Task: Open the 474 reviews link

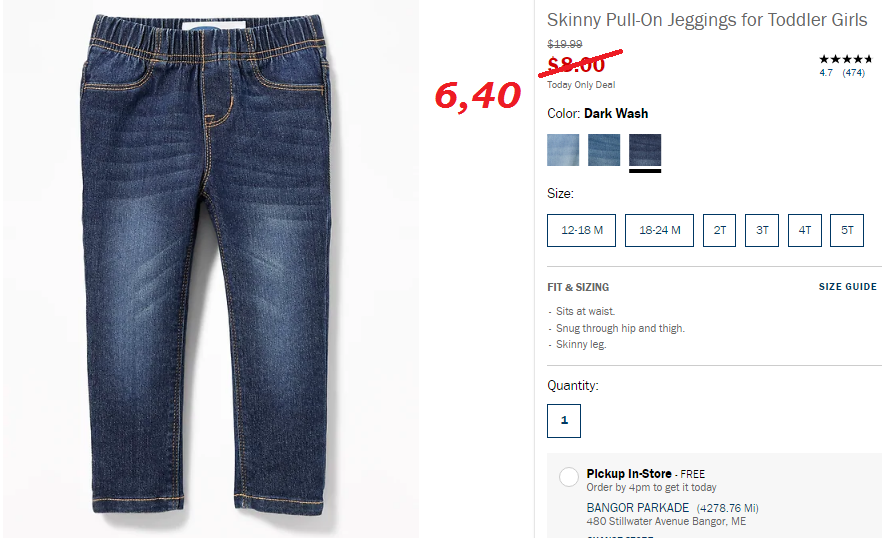Action: click(854, 73)
